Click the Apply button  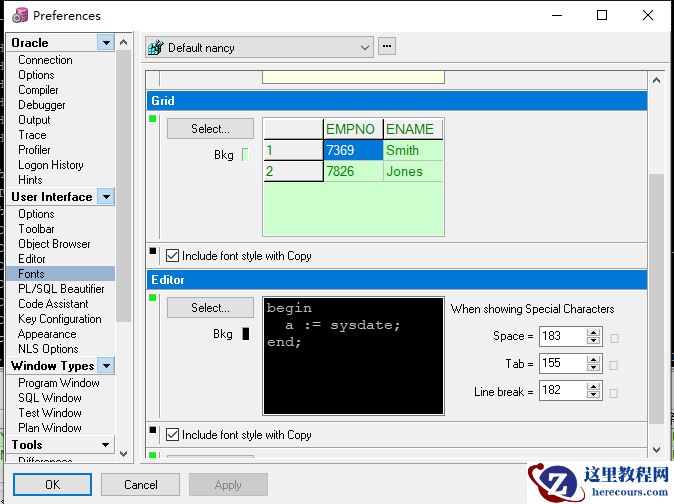click(x=228, y=485)
